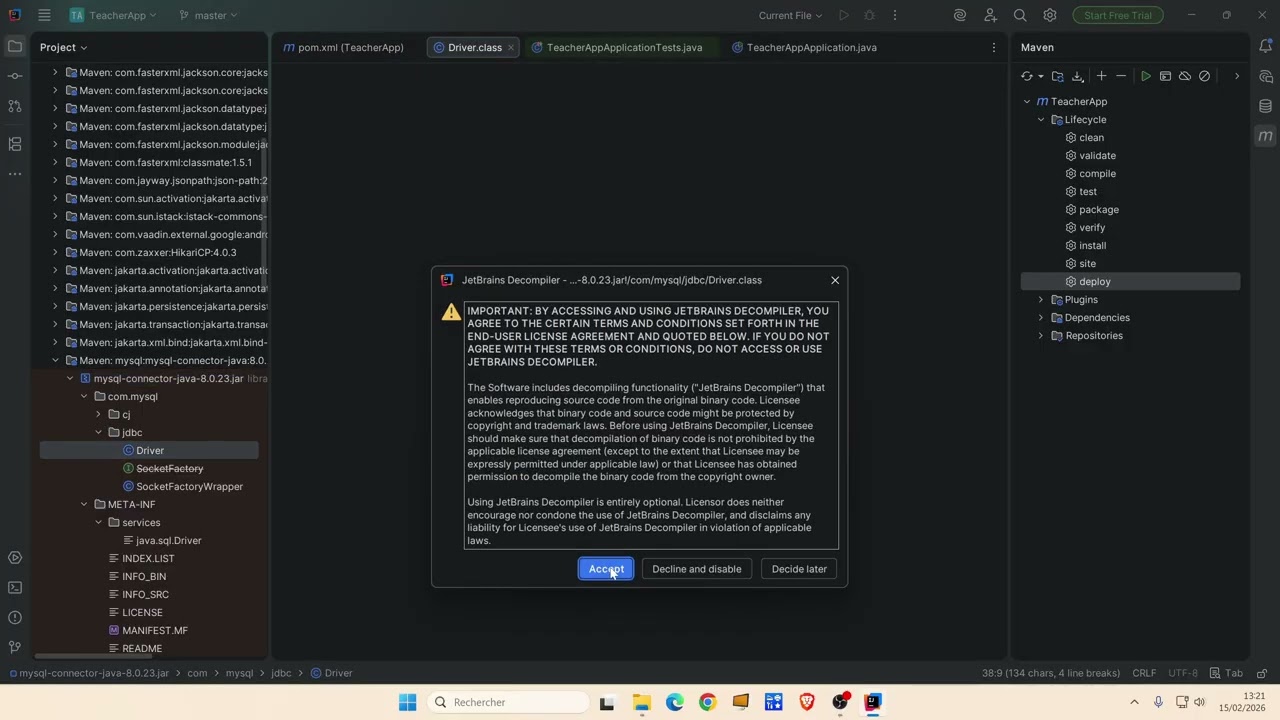
Task: Click the Maven tool window 'm' sidebar icon
Action: pos(1265,136)
